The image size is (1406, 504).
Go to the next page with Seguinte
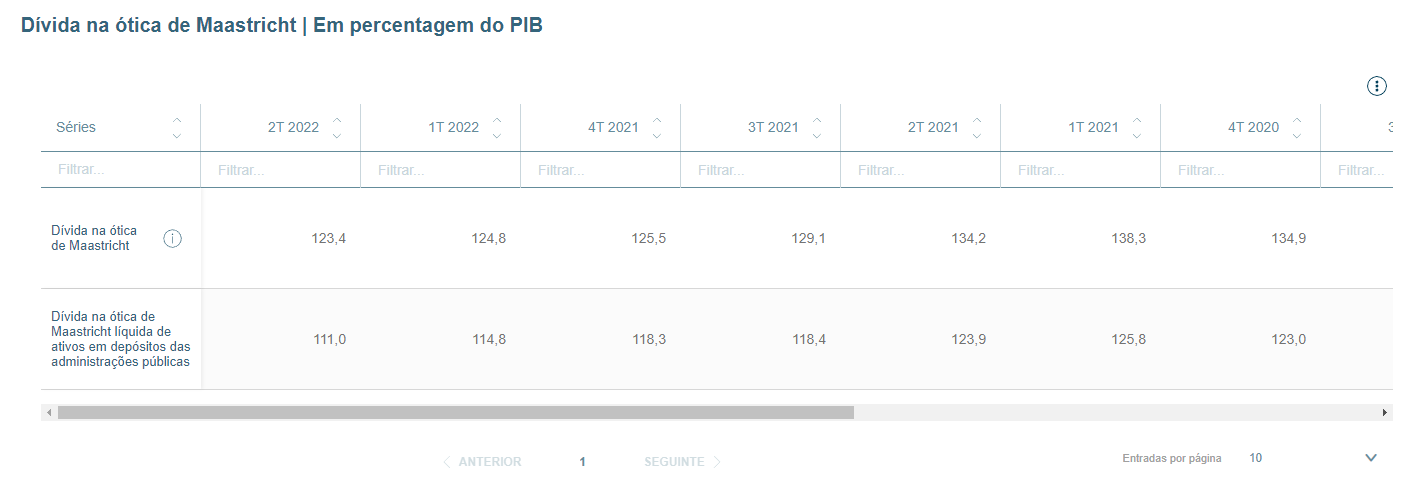click(x=682, y=462)
